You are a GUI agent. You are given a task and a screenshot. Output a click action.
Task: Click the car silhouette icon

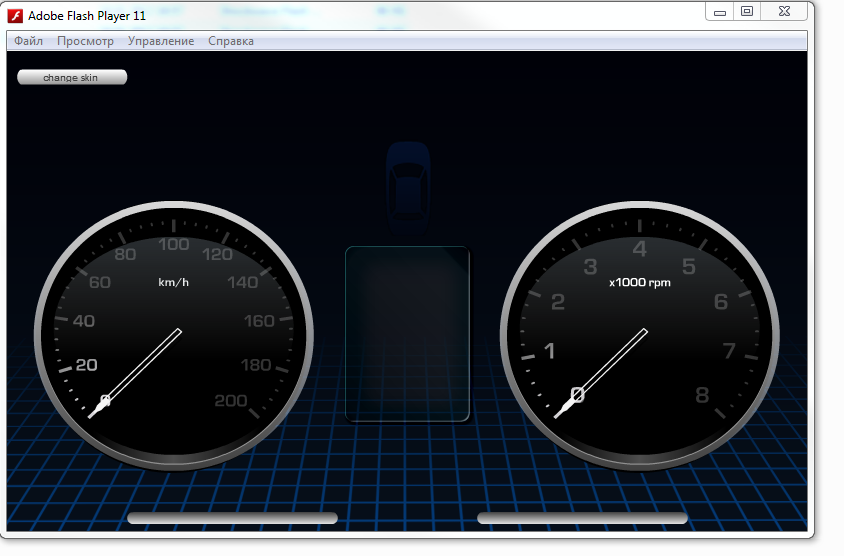[408, 180]
